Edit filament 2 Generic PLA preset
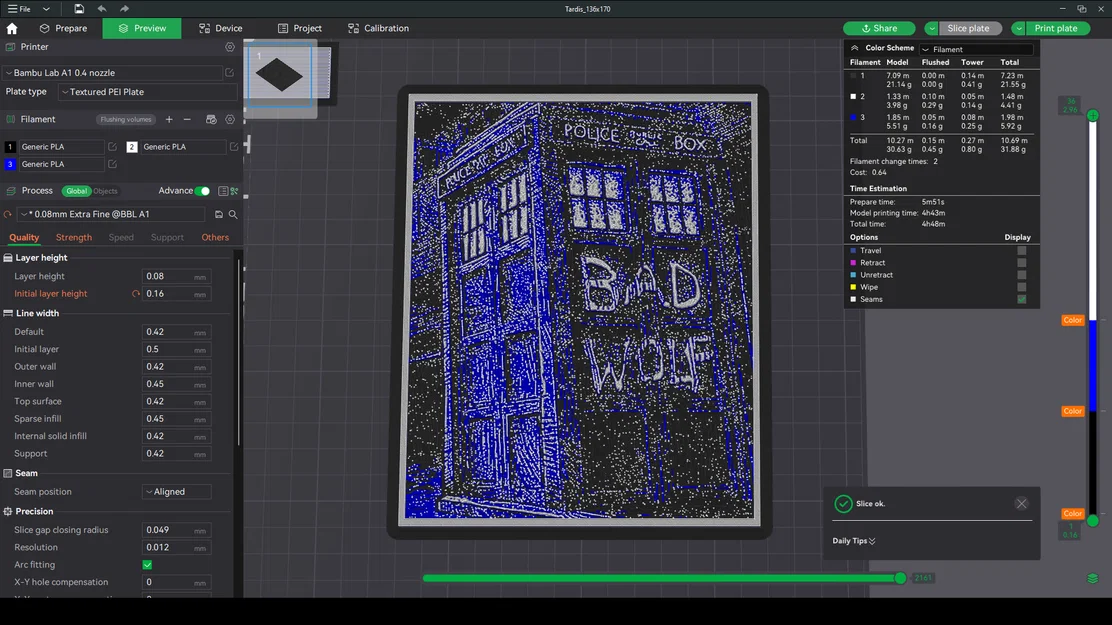The image size is (1112, 625). coord(233,147)
